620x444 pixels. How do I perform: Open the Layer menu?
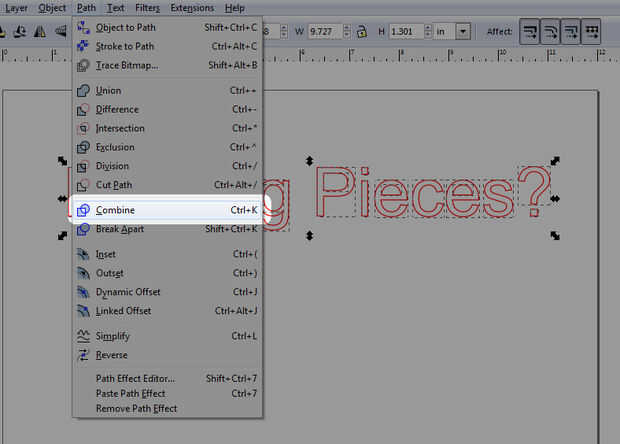[x=15, y=8]
